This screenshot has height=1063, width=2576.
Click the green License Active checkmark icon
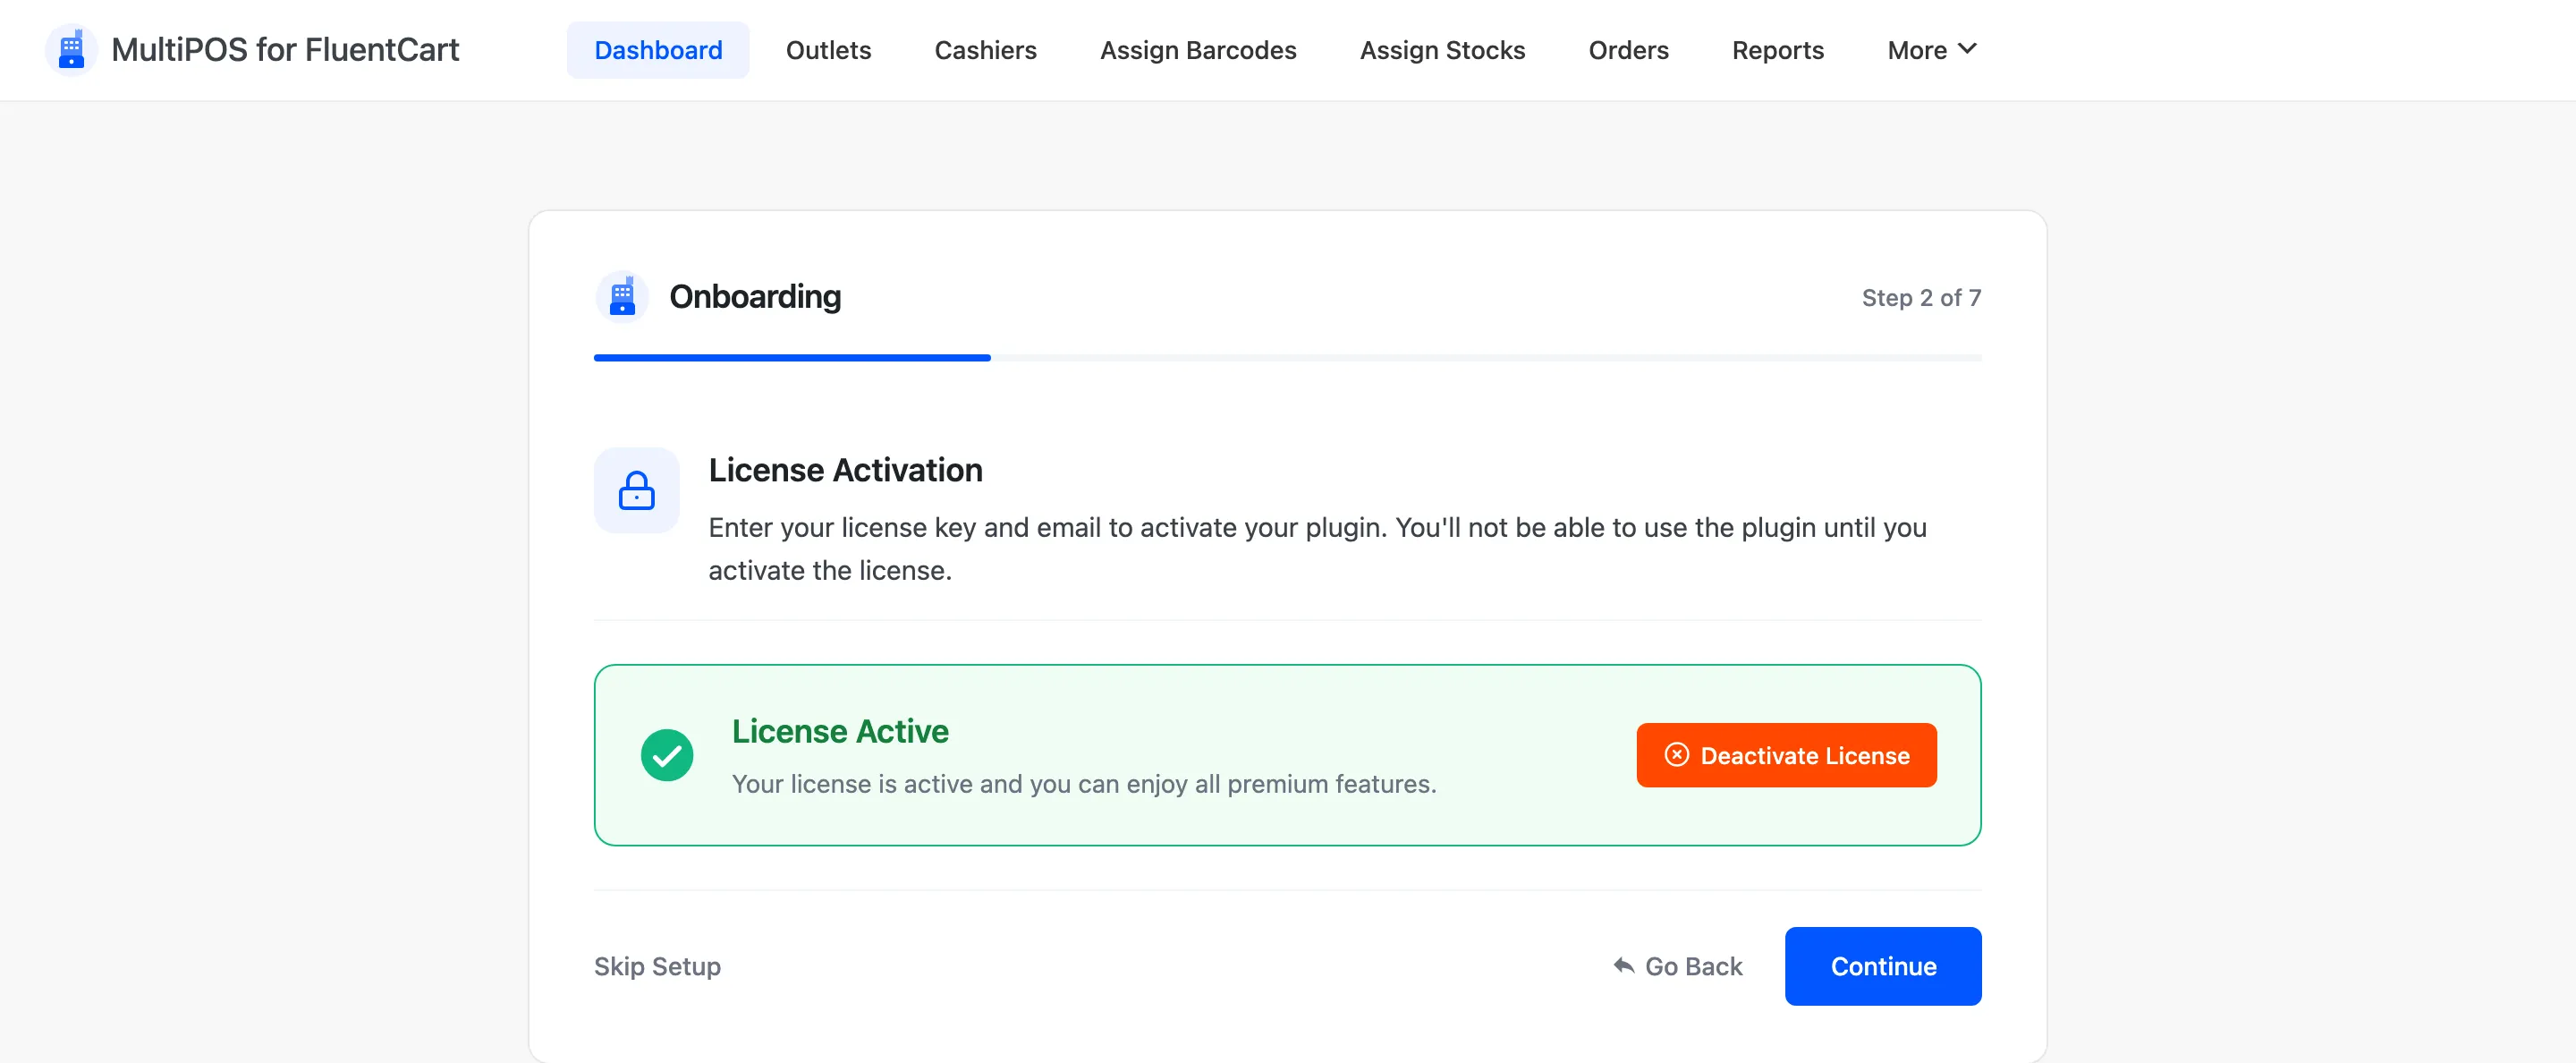pos(667,755)
